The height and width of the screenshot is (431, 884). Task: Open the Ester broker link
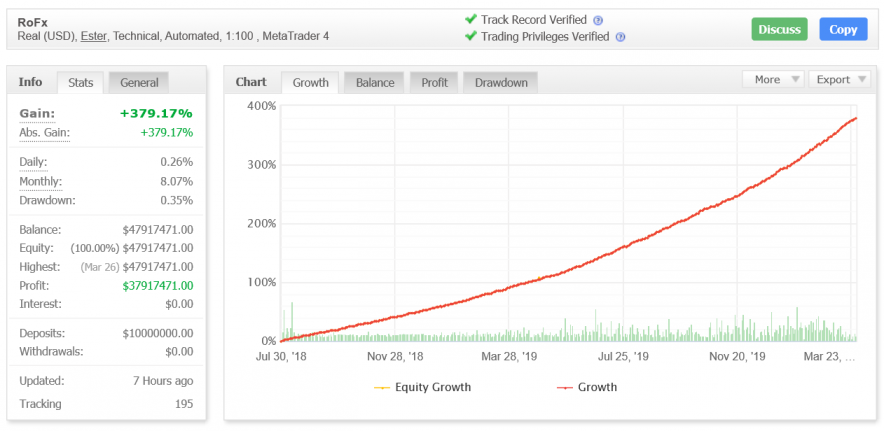(94, 37)
